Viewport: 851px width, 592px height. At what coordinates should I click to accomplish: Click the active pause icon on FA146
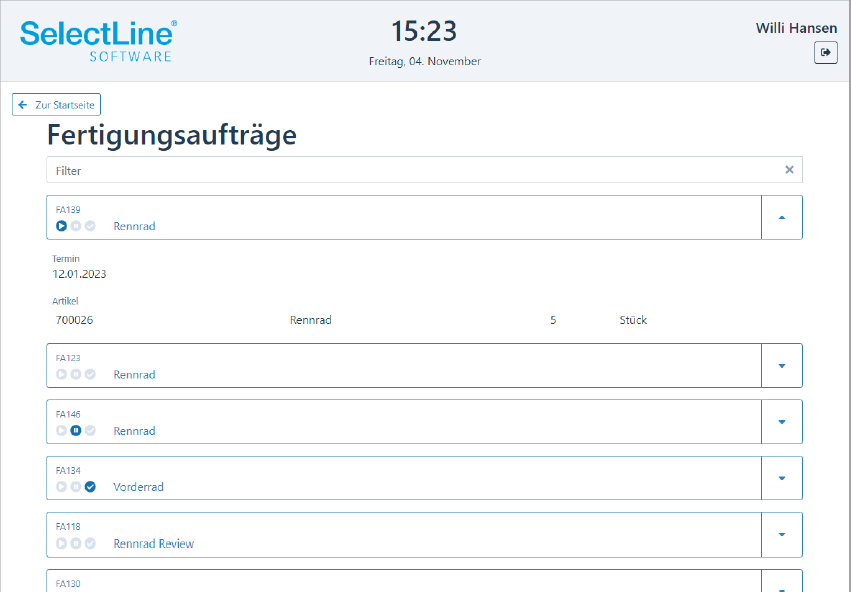76,430
